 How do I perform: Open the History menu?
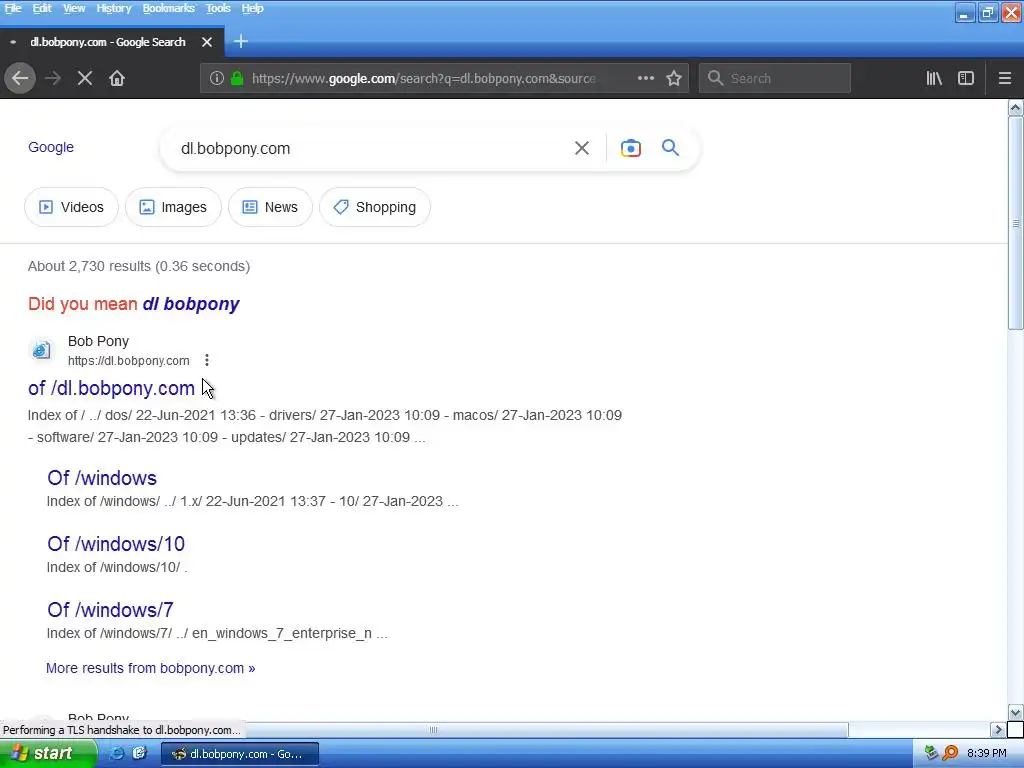[x=114, y=8]
